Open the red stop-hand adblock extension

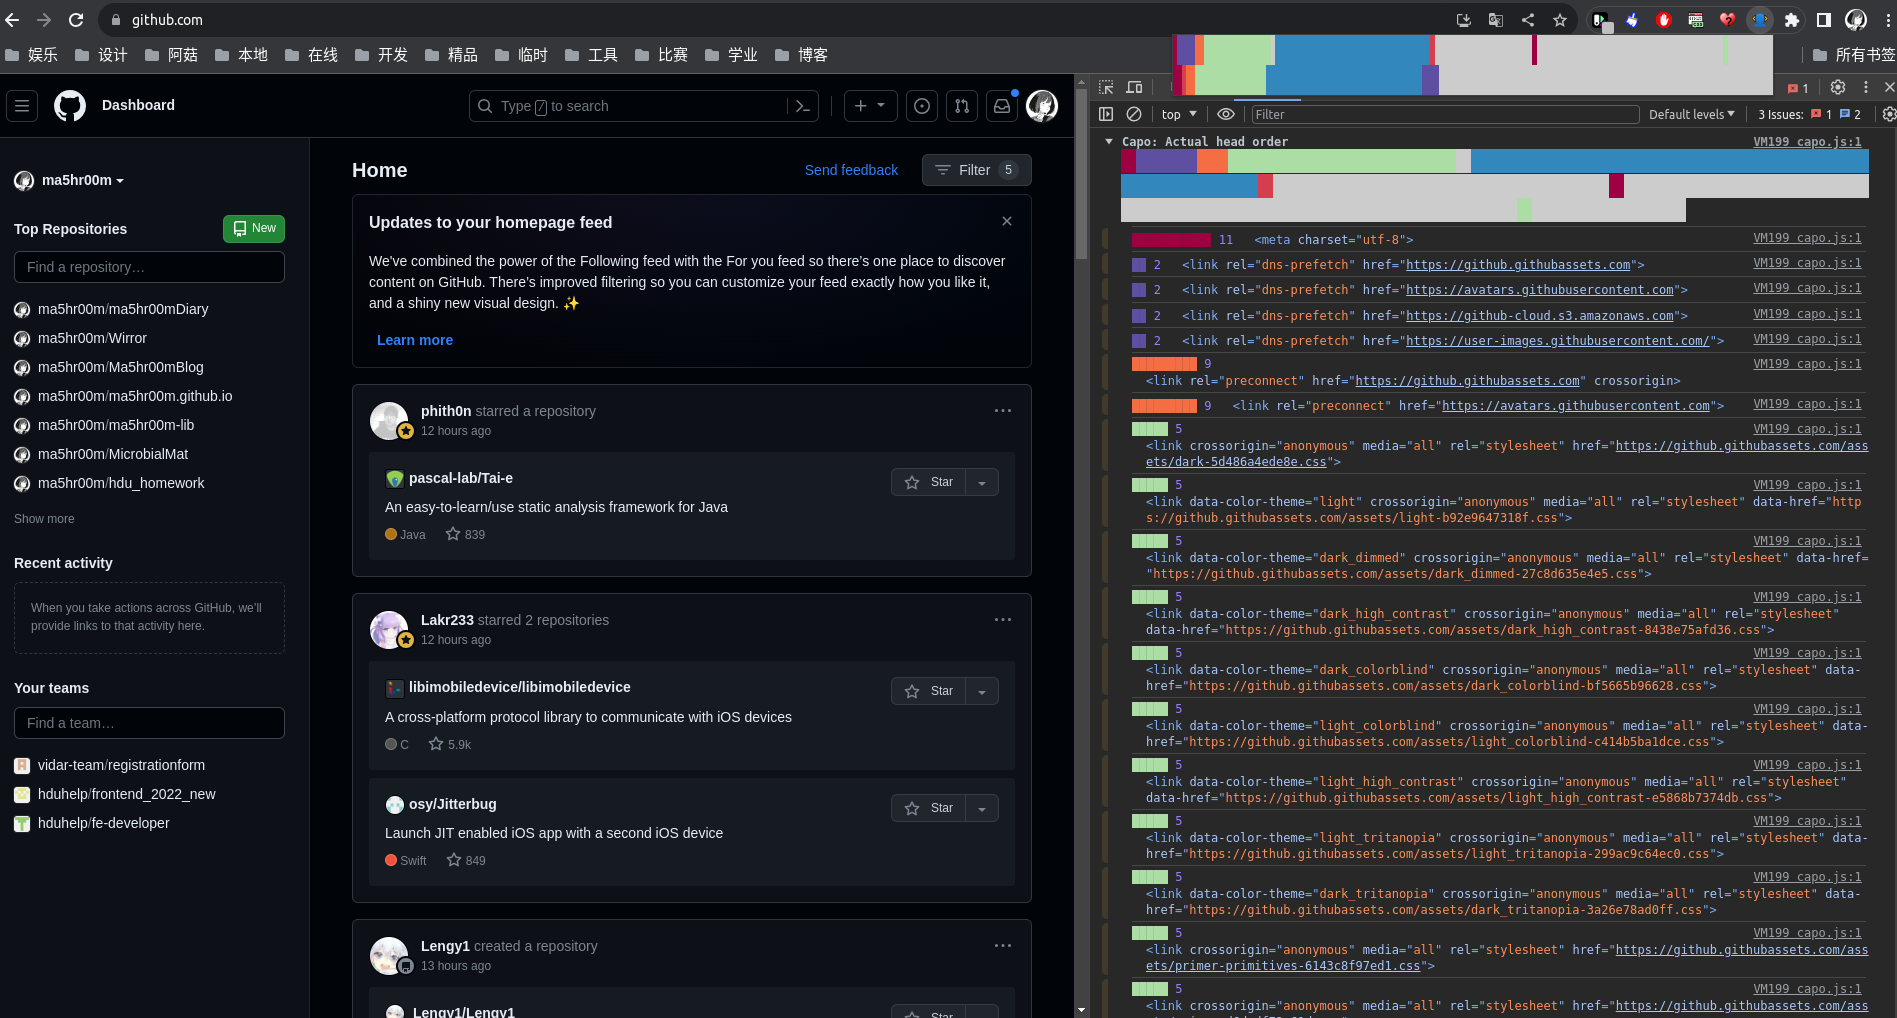point(1664,20)
